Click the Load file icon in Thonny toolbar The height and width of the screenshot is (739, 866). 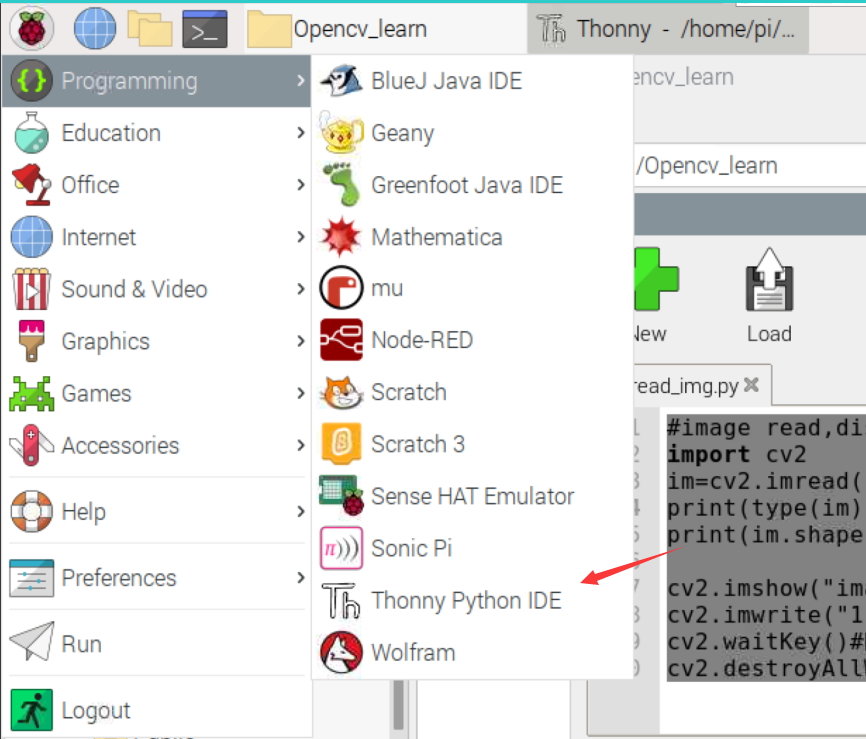769,279
